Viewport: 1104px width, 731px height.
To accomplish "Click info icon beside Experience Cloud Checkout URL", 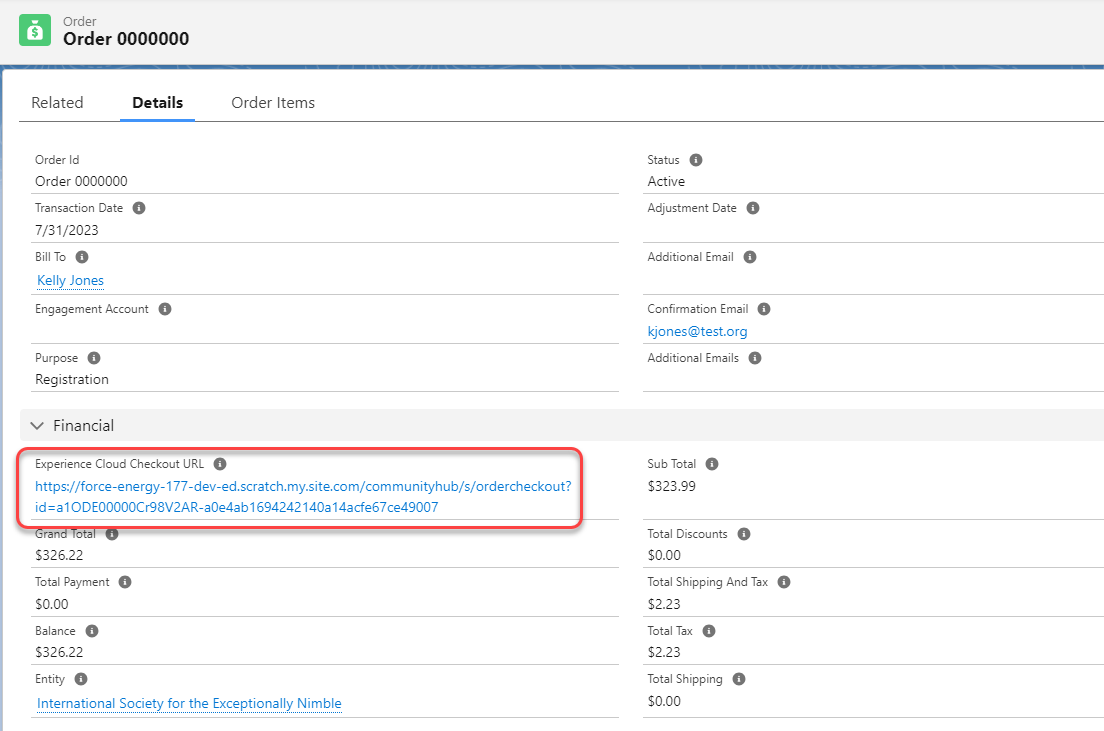I will click(220, 464).
